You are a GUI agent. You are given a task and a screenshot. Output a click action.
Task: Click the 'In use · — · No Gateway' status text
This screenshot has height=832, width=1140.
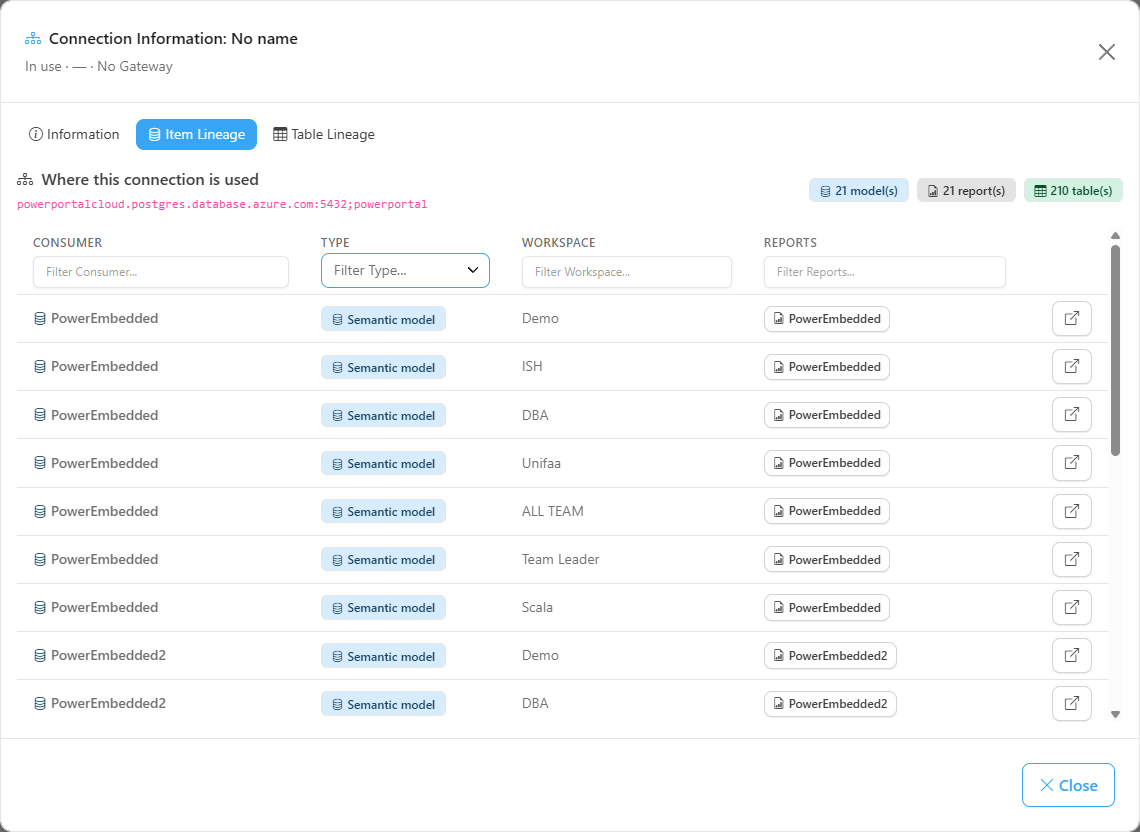pos(99,66)
